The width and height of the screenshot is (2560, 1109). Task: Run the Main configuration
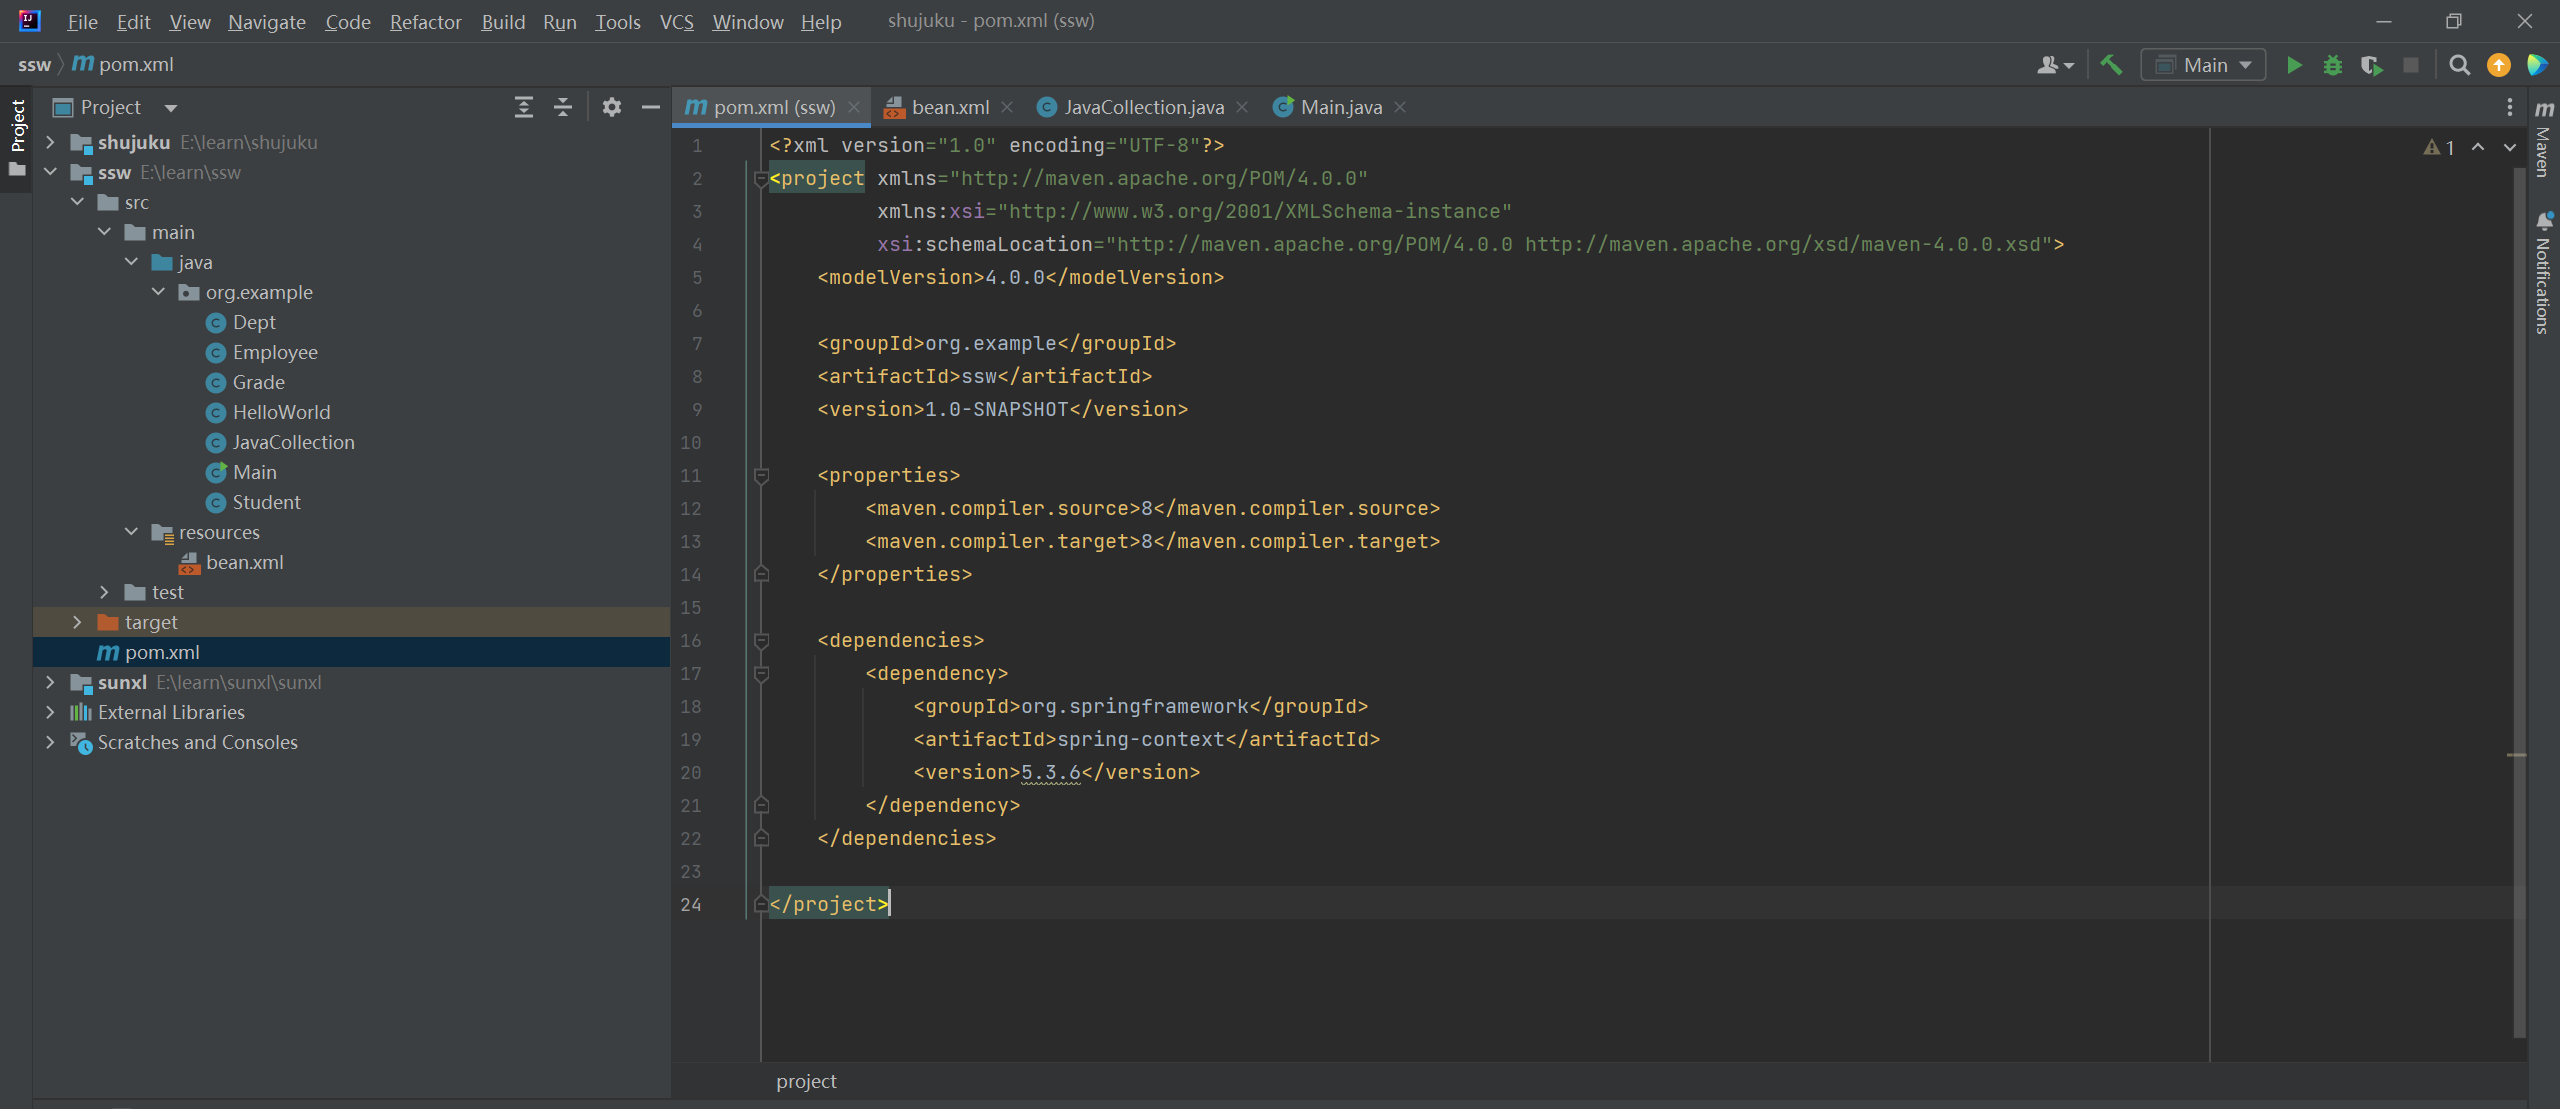[x=2294, y=65]
